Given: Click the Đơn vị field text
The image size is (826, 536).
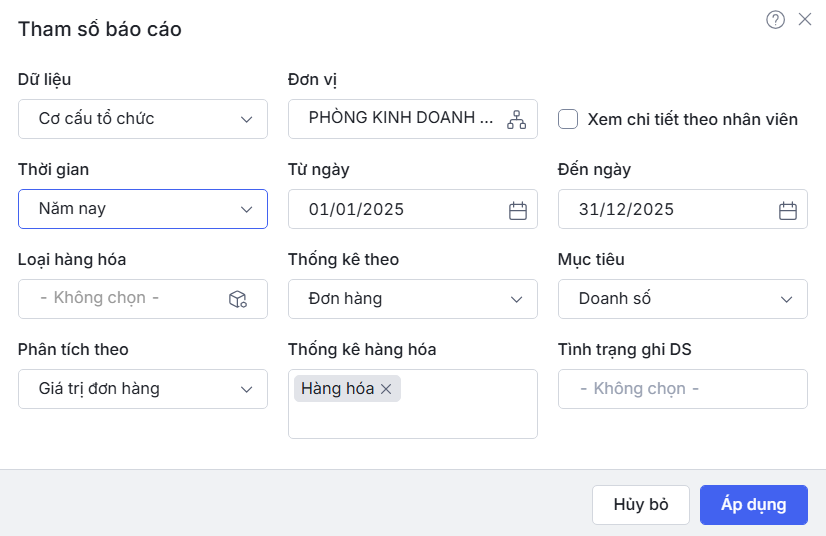Looking at the screenshot, I should click(400, 118).
